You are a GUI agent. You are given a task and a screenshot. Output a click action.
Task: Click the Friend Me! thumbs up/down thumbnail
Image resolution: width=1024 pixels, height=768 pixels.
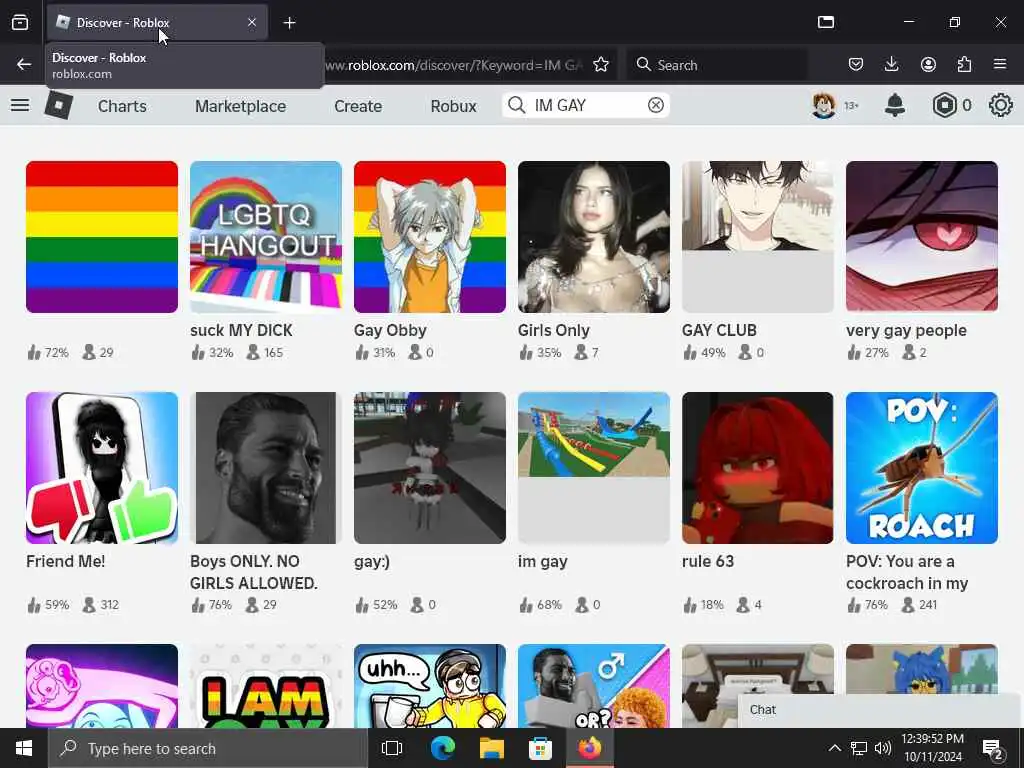tap(102, 468)
